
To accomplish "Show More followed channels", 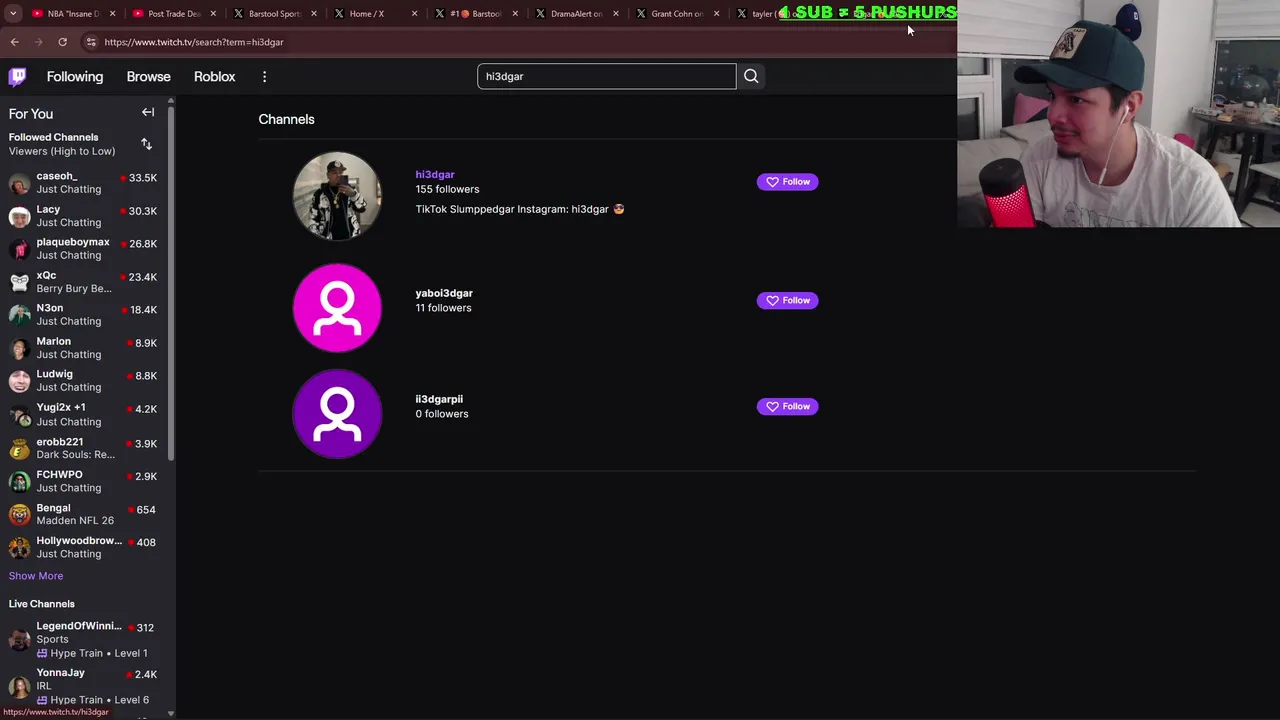I will tap(36, 576).
